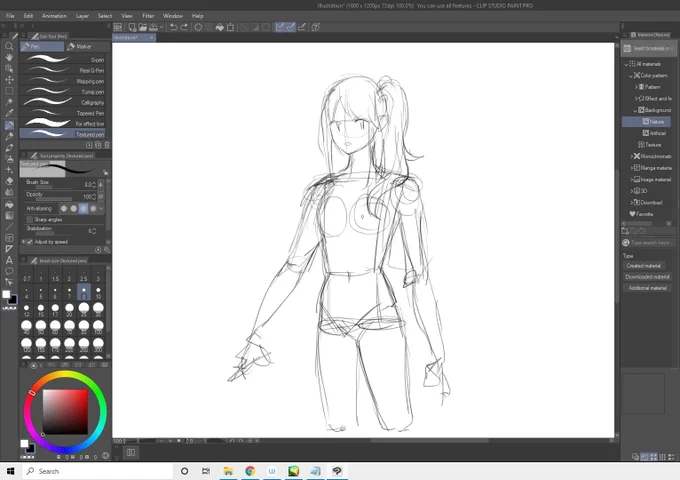Click the Open file folder icon
Screen dimensions: 680x480
pos(143,27)
